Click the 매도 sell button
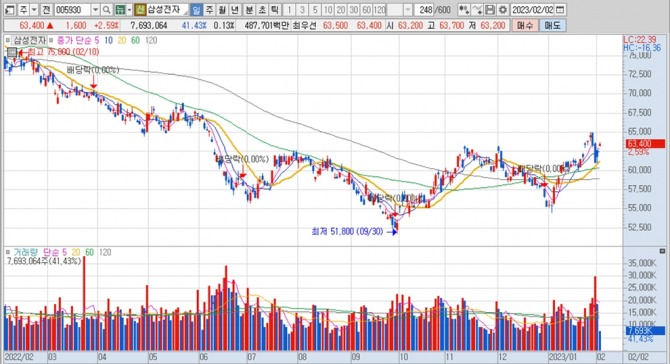 pyautogui.click(x=552, y=26)
